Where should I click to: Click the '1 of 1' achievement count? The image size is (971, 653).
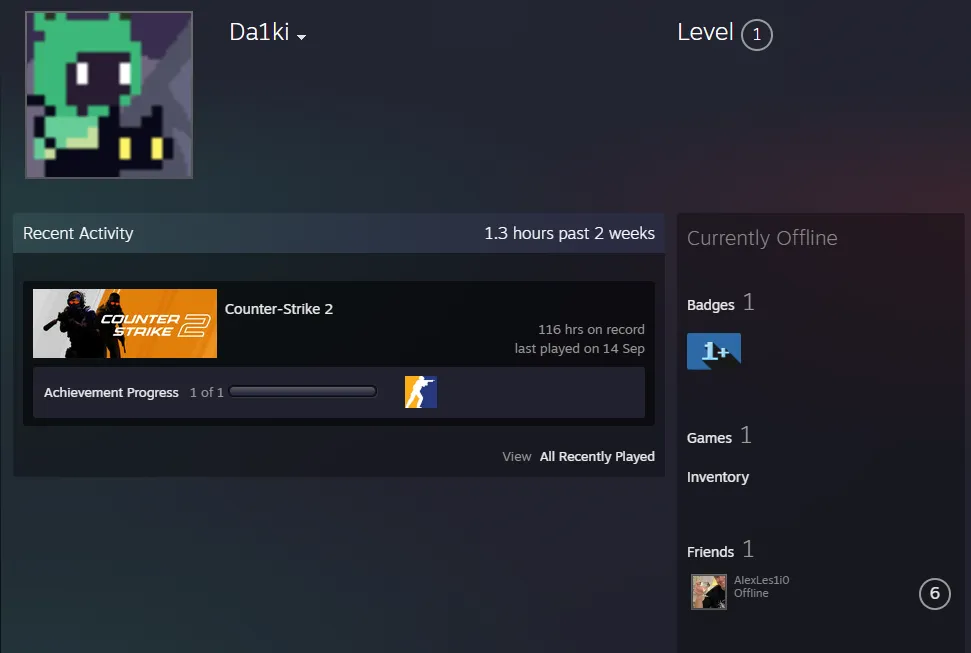[206, 392]
